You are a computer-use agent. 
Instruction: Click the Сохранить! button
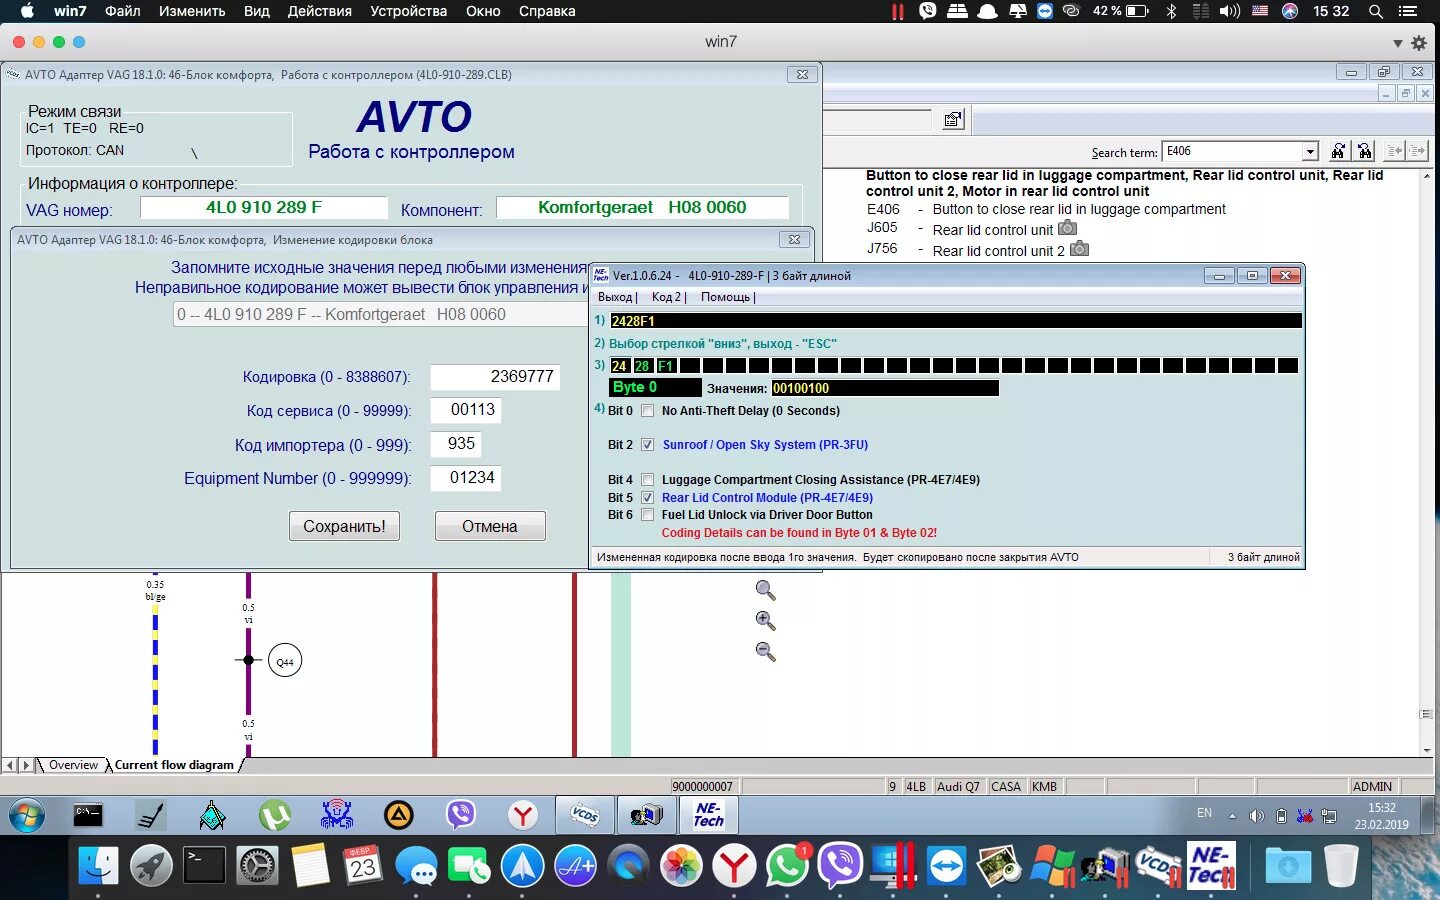tap(344, 526)
